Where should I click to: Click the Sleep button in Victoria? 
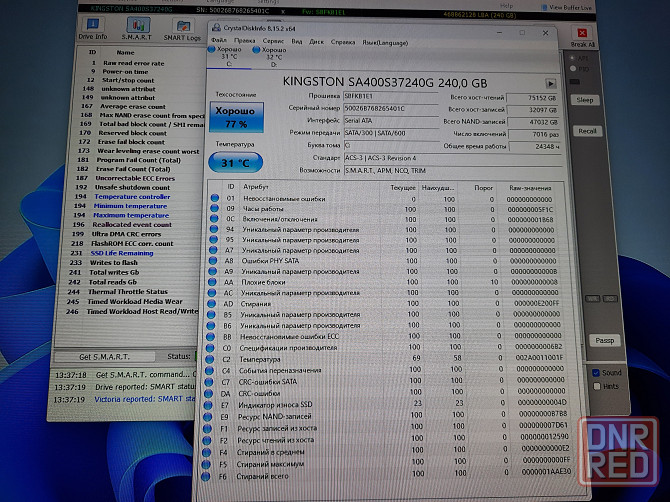tap(585, 100)
